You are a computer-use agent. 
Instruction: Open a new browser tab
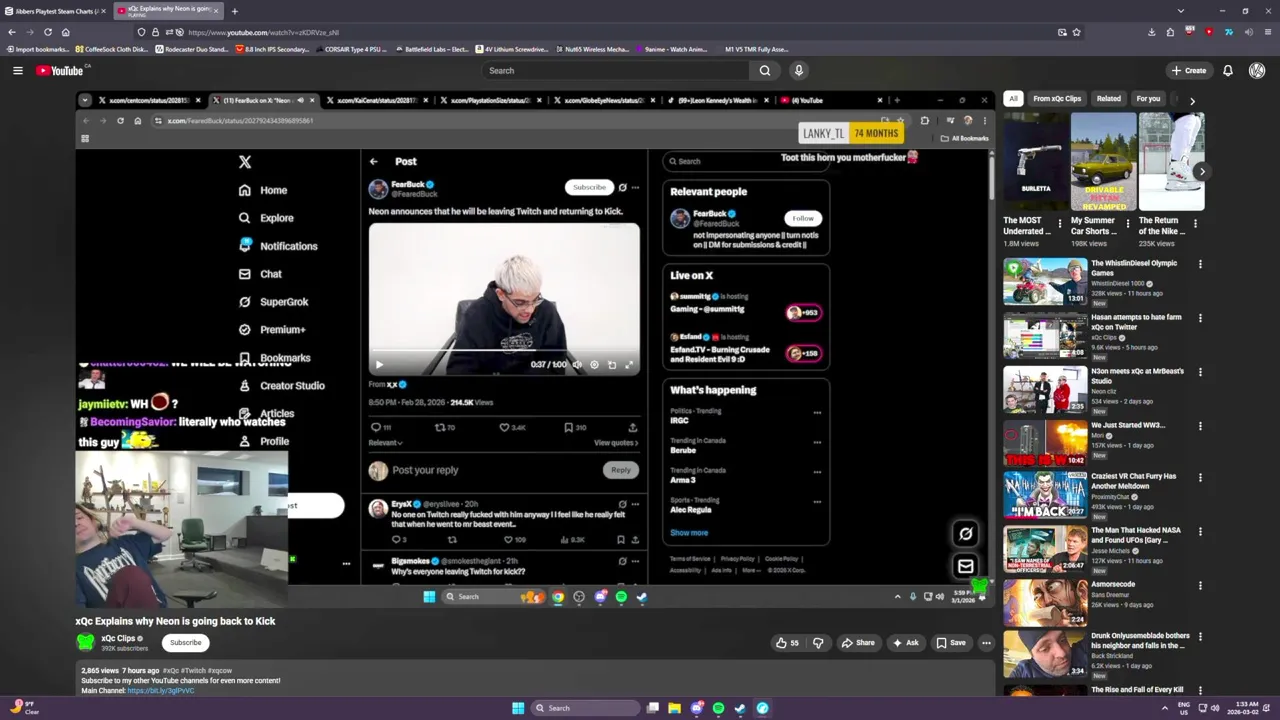pos(234,11)
